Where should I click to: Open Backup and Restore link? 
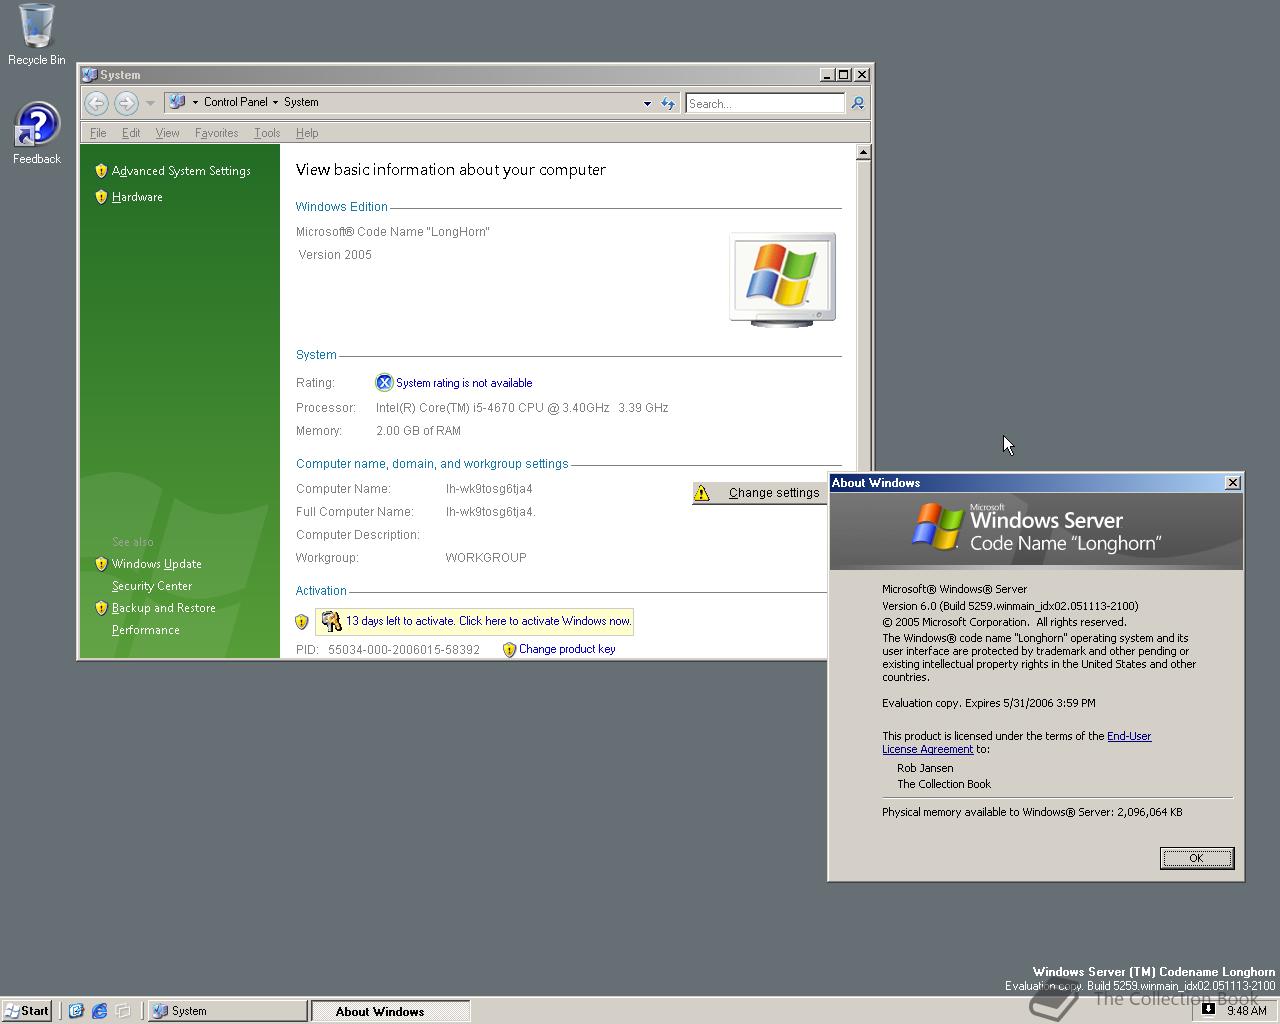164,608
